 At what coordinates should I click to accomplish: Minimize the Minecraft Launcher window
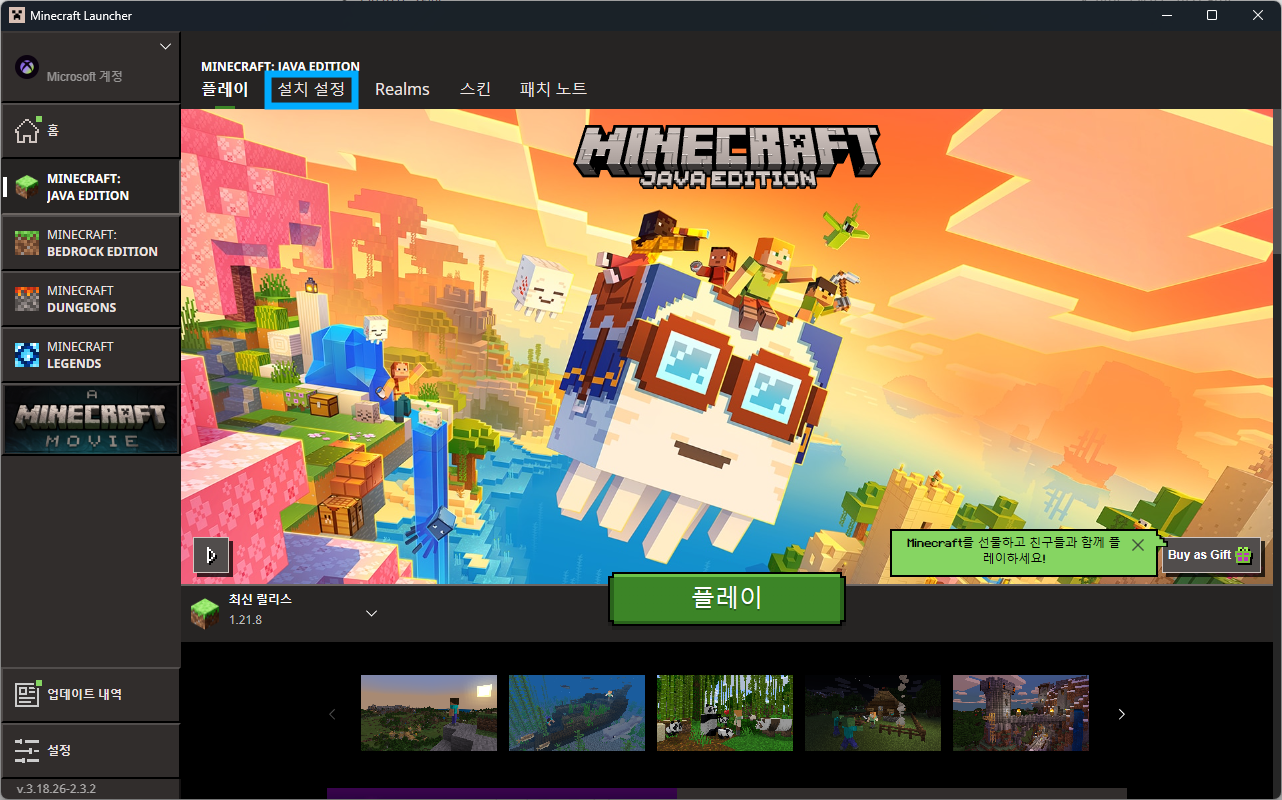click(x=1166, y=15)
